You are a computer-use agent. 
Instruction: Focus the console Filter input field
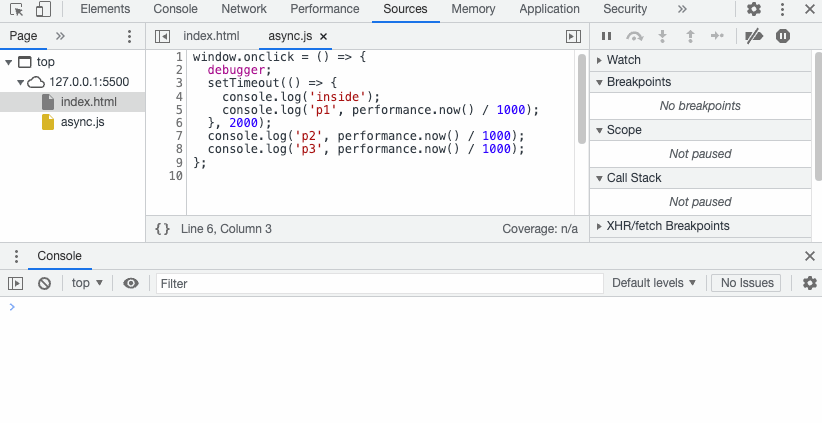point(380,284)
